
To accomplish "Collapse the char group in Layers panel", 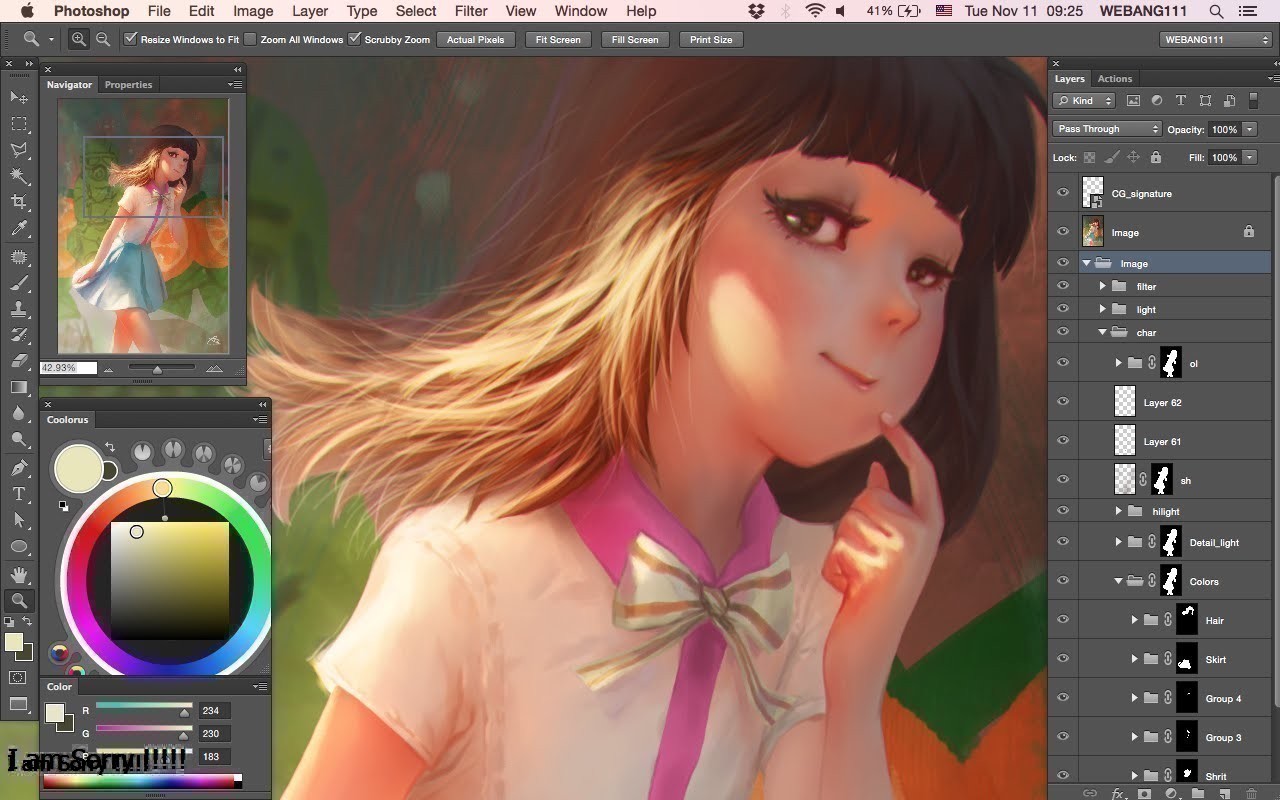I will point(1100,331).
